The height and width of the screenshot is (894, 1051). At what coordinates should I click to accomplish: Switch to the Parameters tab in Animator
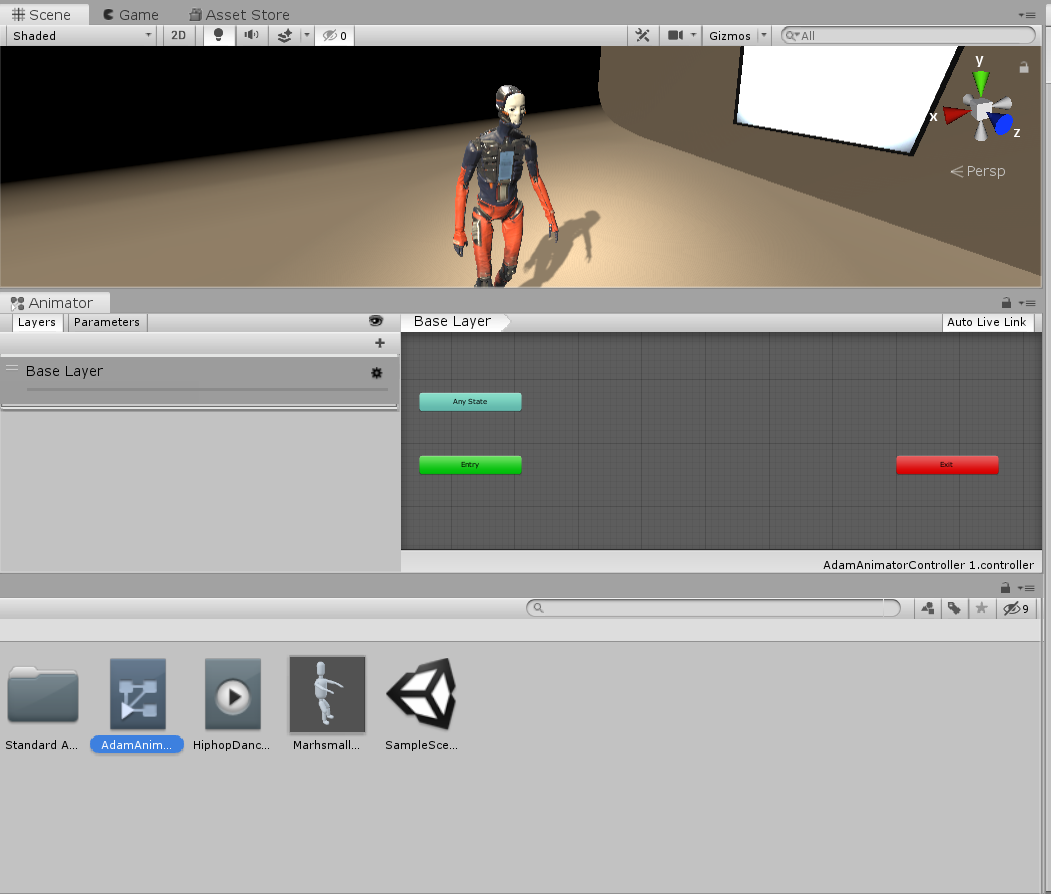(x=107, y=322)
